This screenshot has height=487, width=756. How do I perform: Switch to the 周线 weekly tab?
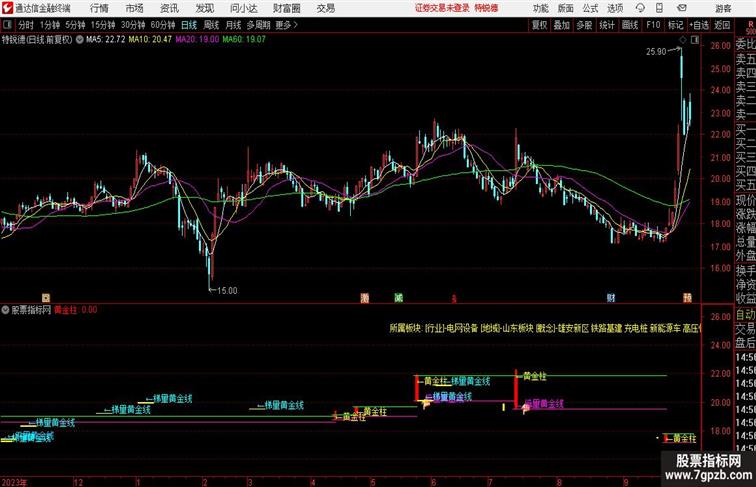(x=211, y=25)
